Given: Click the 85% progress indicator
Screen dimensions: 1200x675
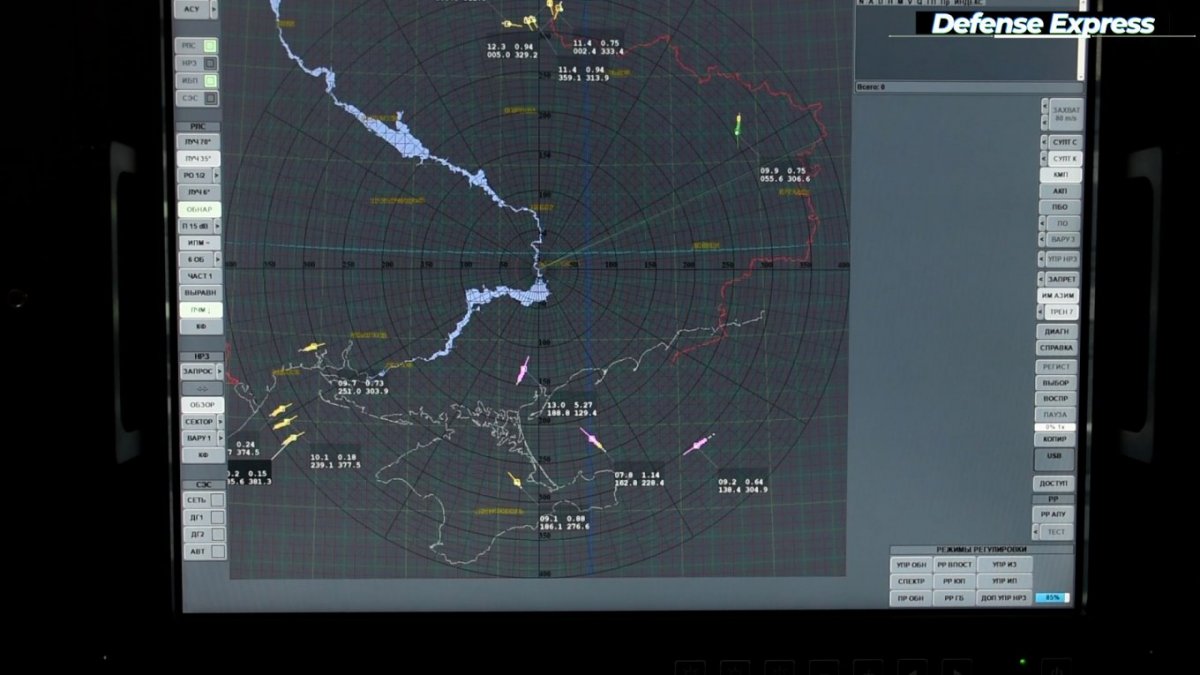Looking at the screenshot, I should pos(1052,598).
